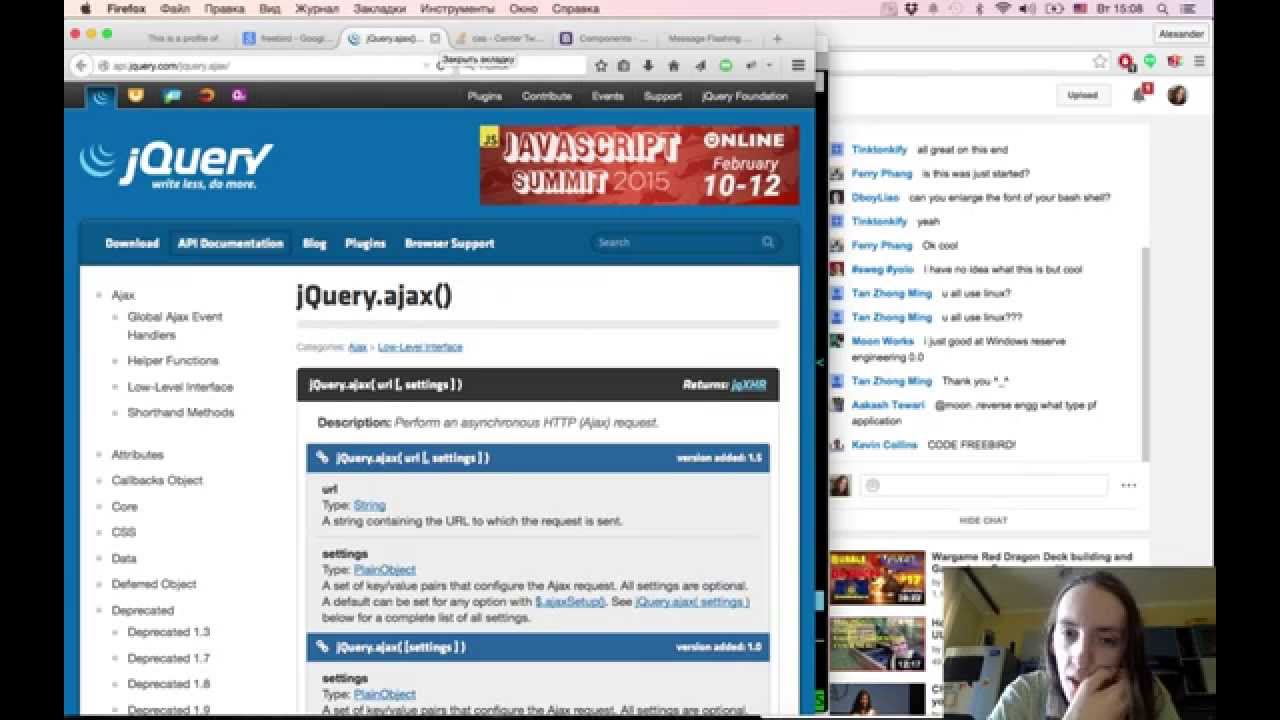Click the jQuery UI project icon
Screen dimensions: 1280x720
136,96
